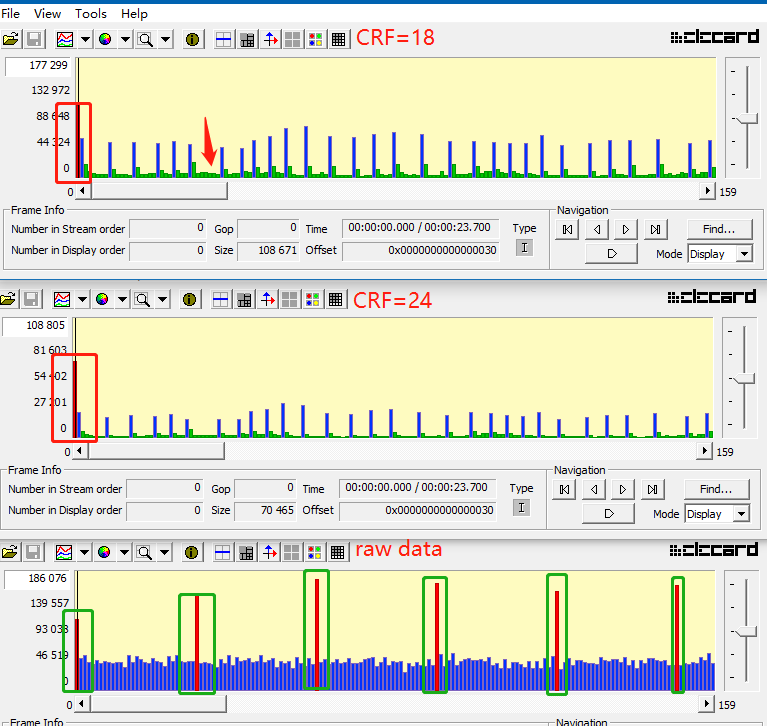Viewport: 767px width, 726px height.
Task: Click frame Type I indicator in CRF=24 panel
Action: pos(521,508)
